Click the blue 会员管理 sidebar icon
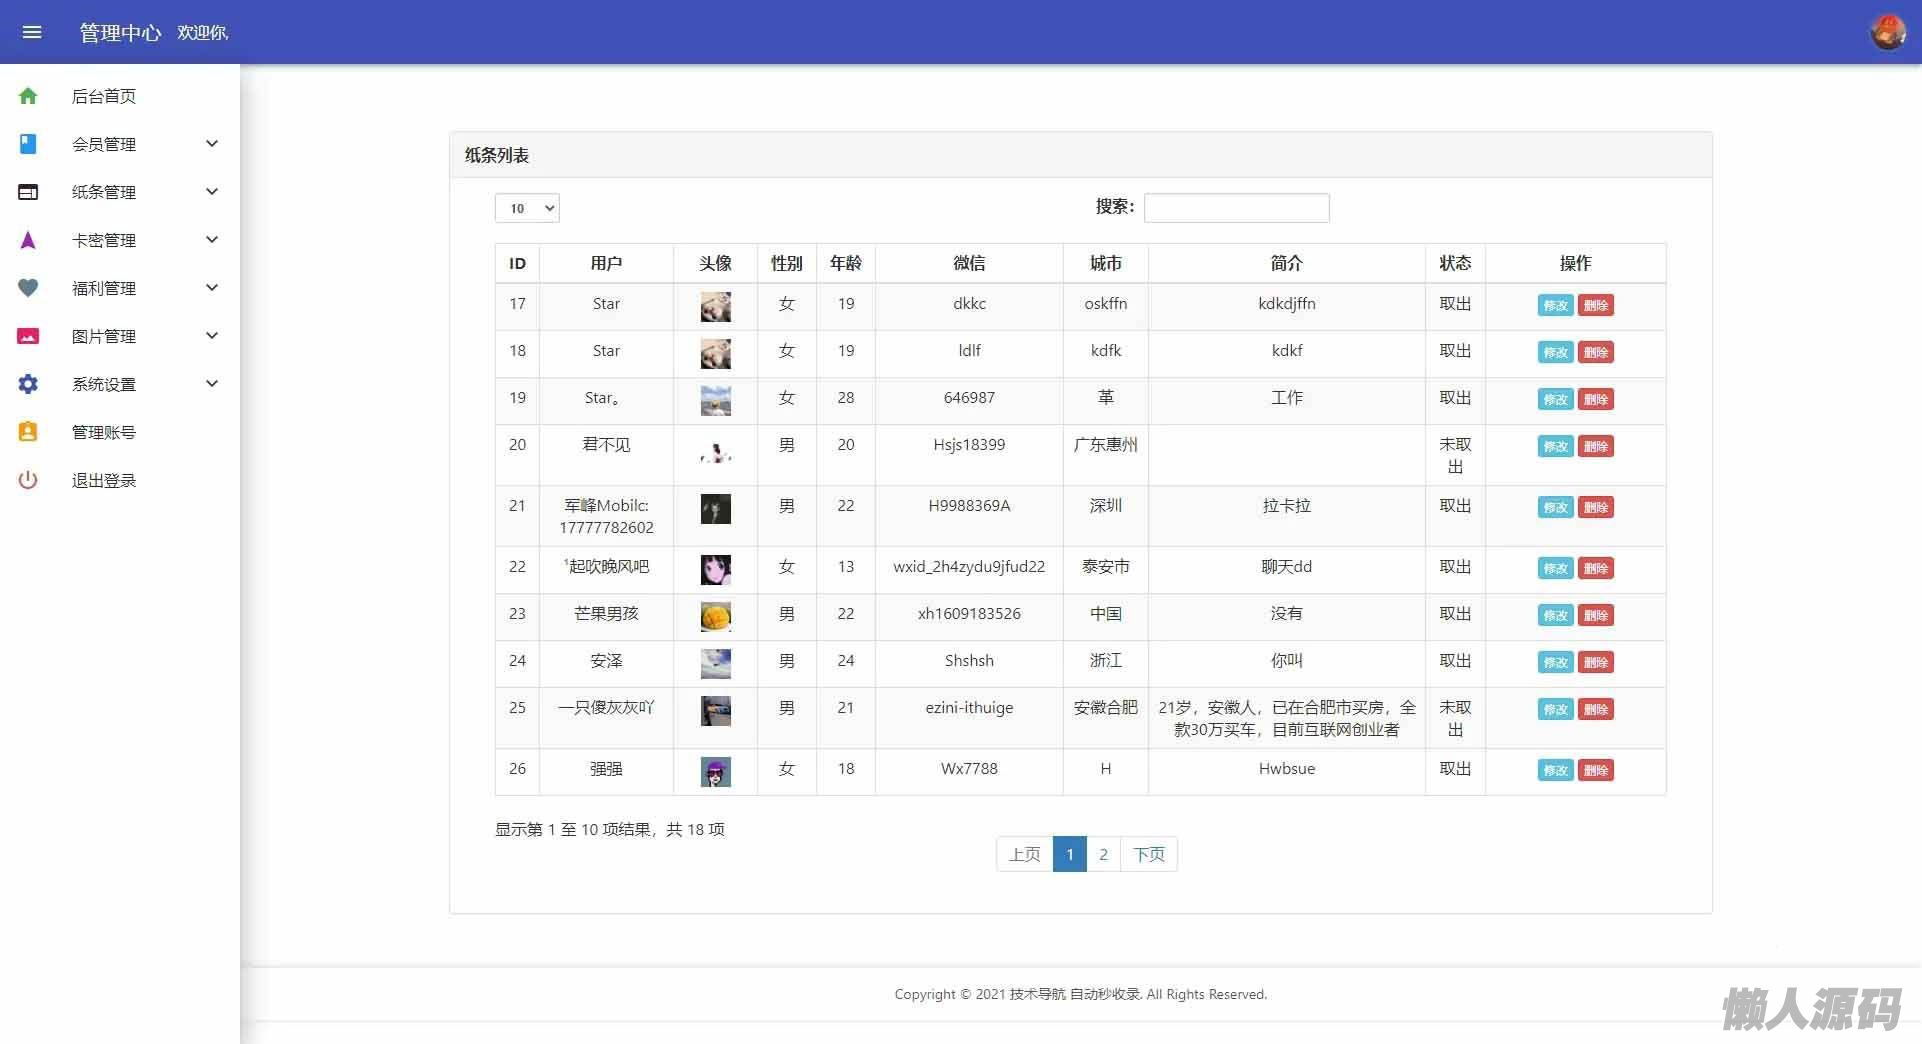The image size is (1922, 1044). click(28, 144)
